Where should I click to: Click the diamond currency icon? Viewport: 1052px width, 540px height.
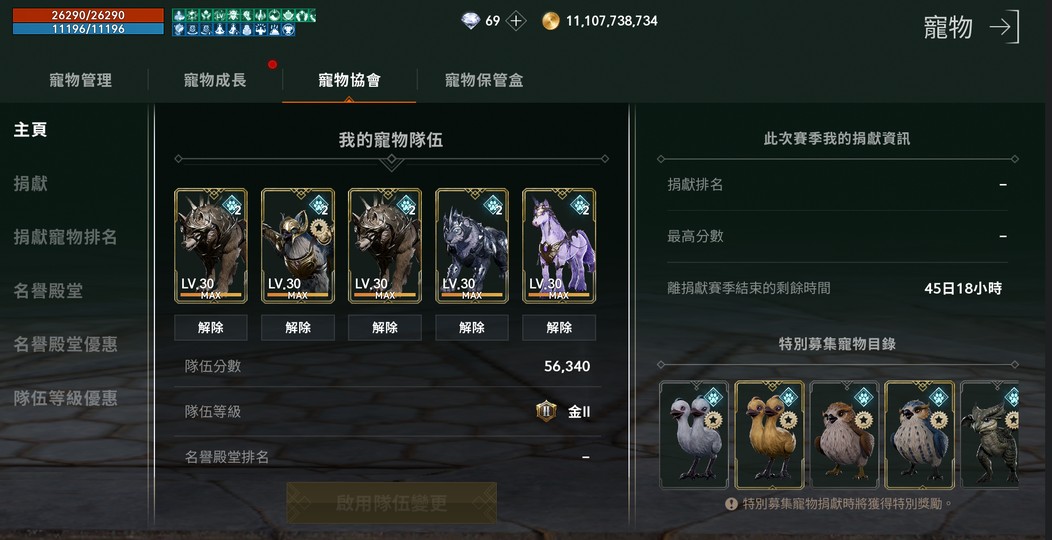tap(471, 21)
